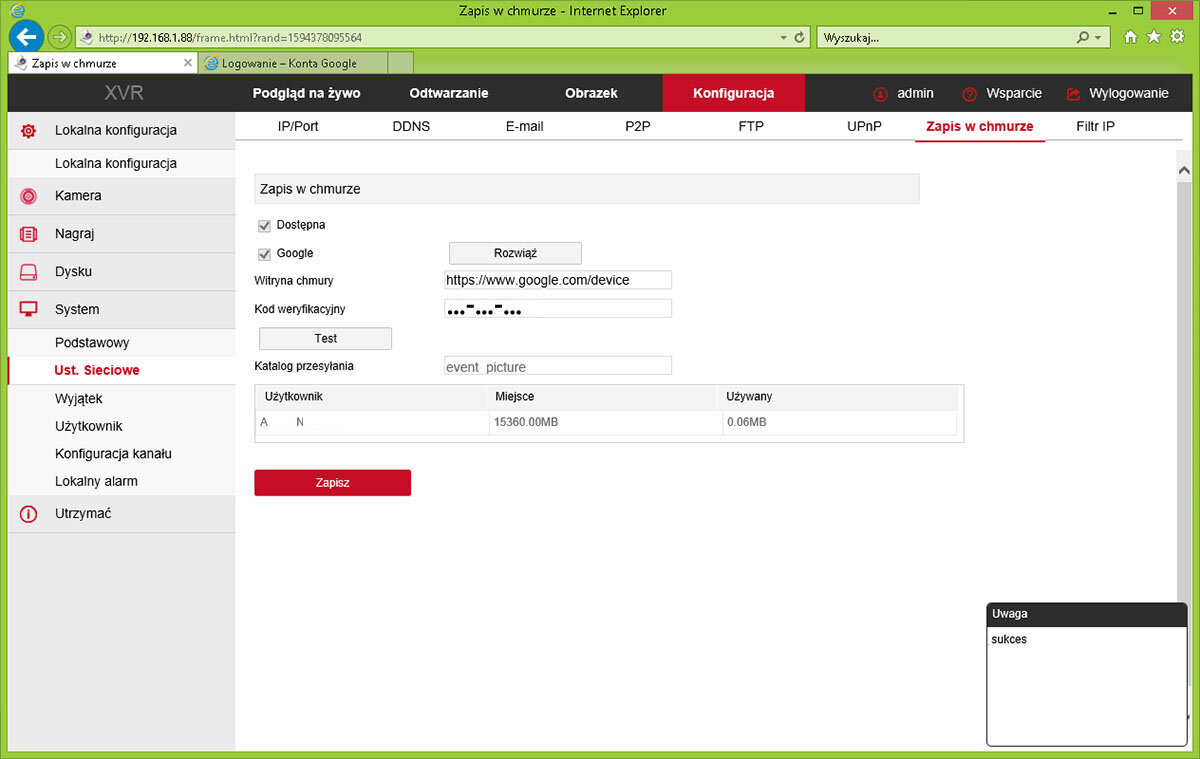Uncheck the Google checkbox
The height and width of the screenshot is (759, 1200).
(x=265, y=254)
